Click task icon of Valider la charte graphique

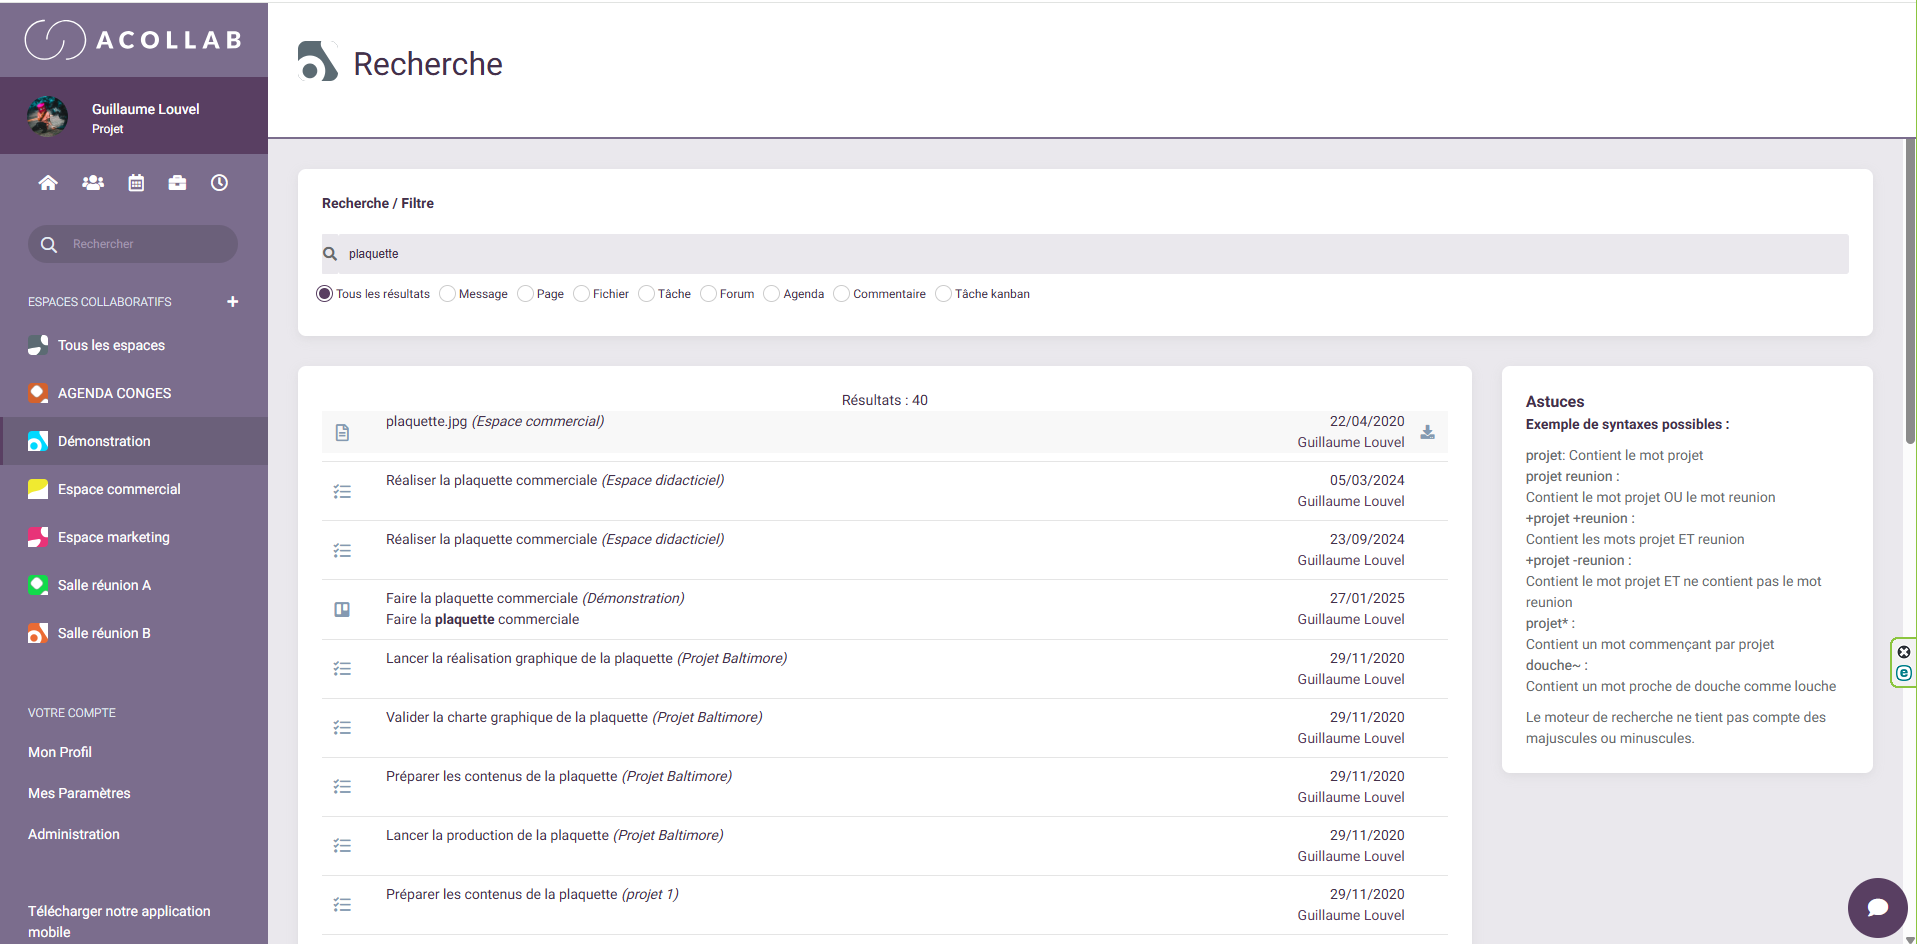point(342,727)
